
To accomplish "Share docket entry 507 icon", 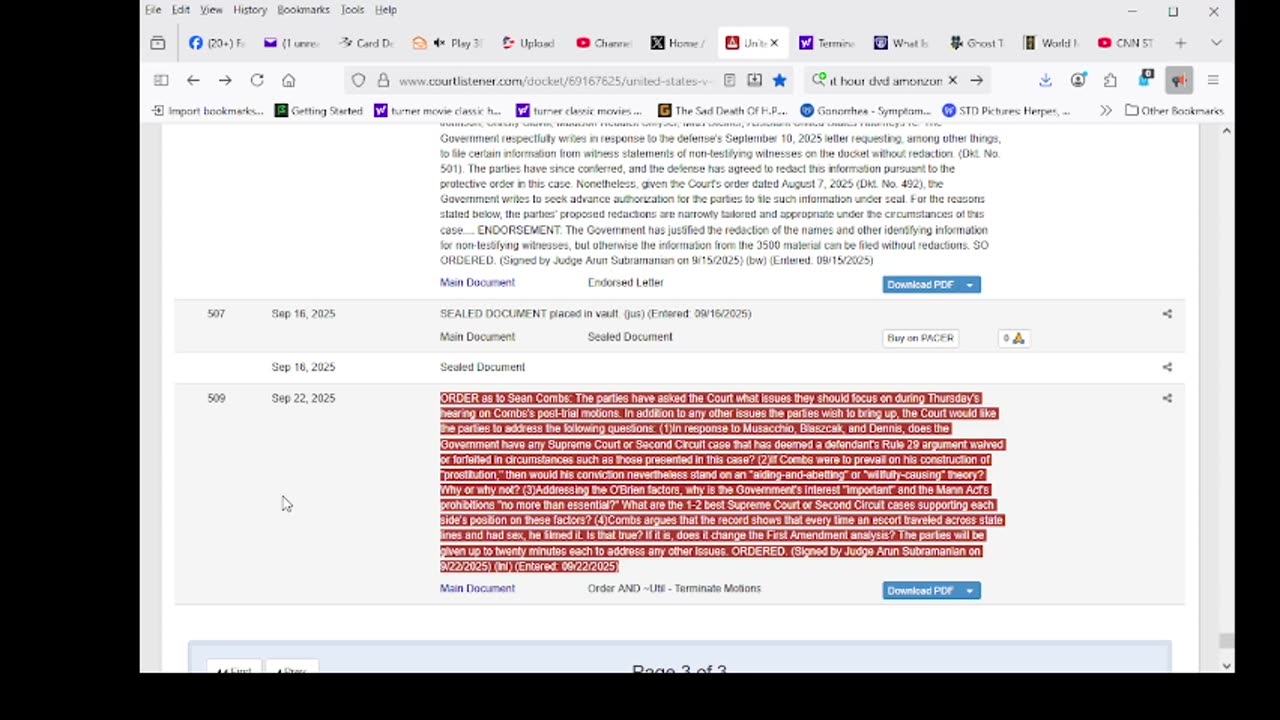I will pyautogui.click(x=1167, y=314).
